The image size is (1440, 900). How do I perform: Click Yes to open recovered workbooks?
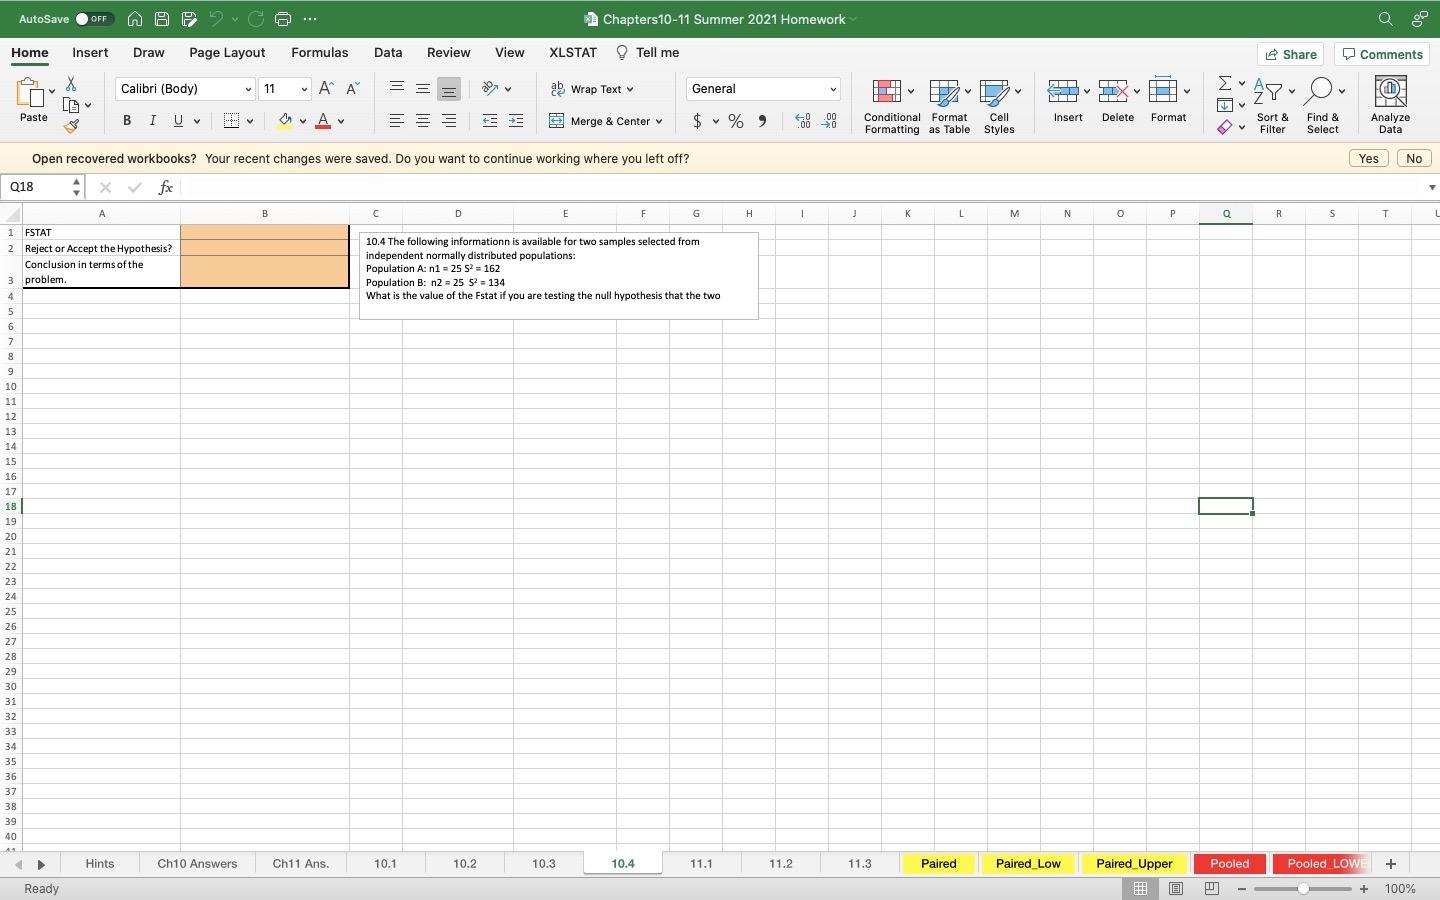click(x=1367, y=158)
